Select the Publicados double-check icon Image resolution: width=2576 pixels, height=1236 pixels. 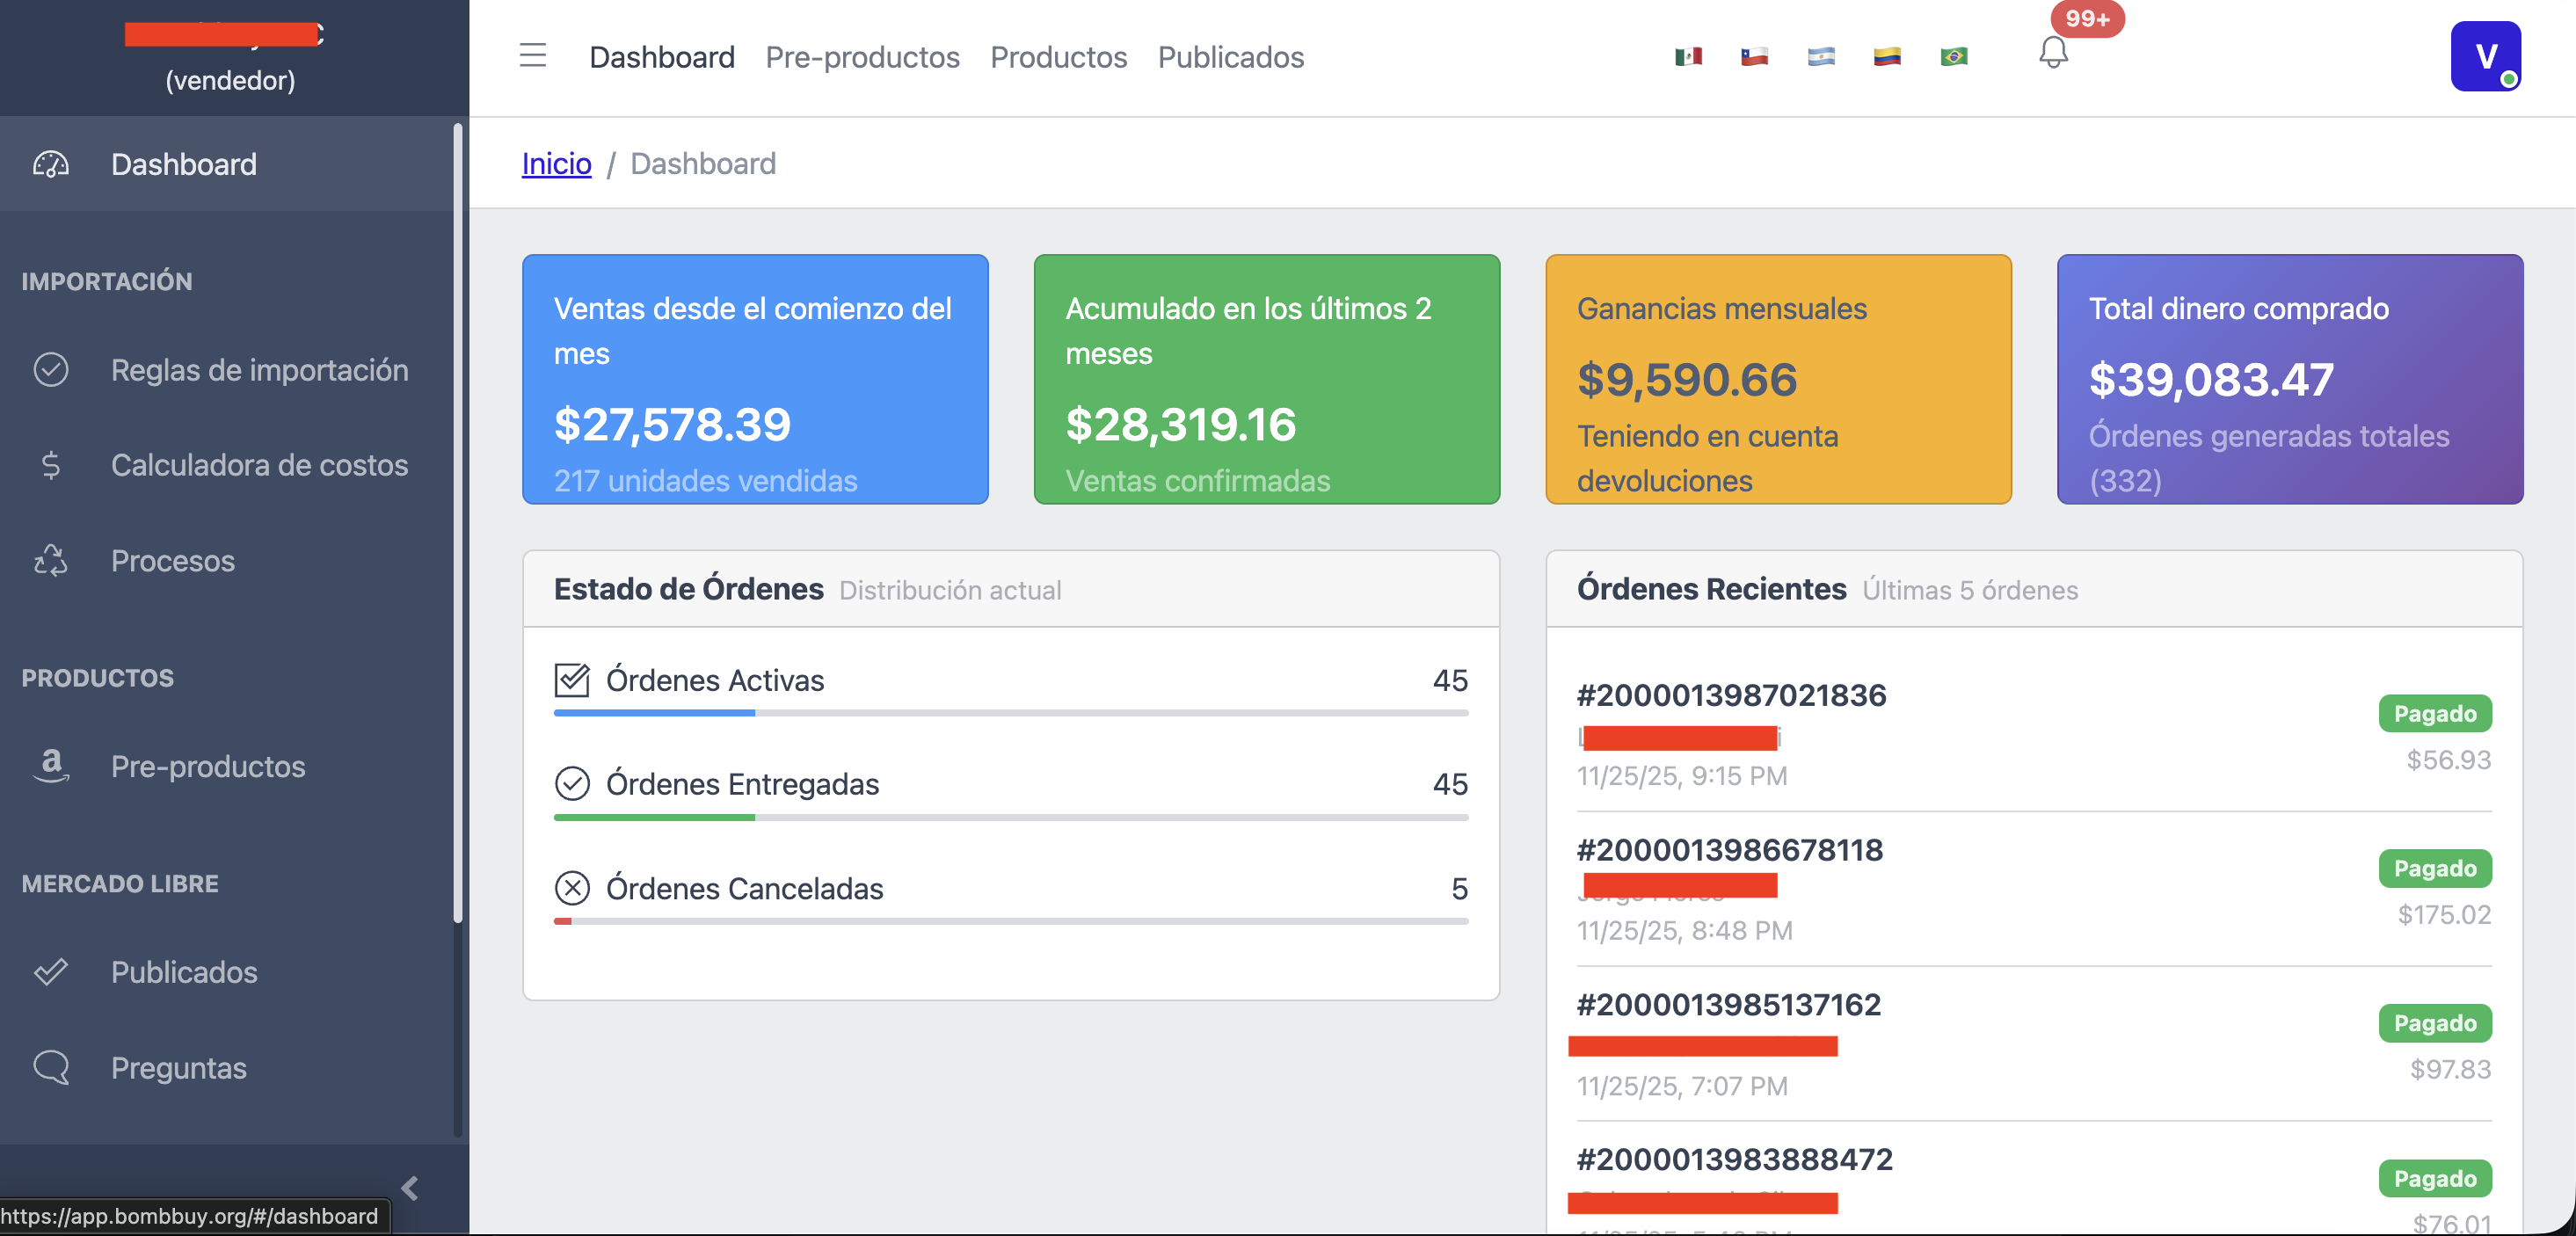(x=51, y=971)
